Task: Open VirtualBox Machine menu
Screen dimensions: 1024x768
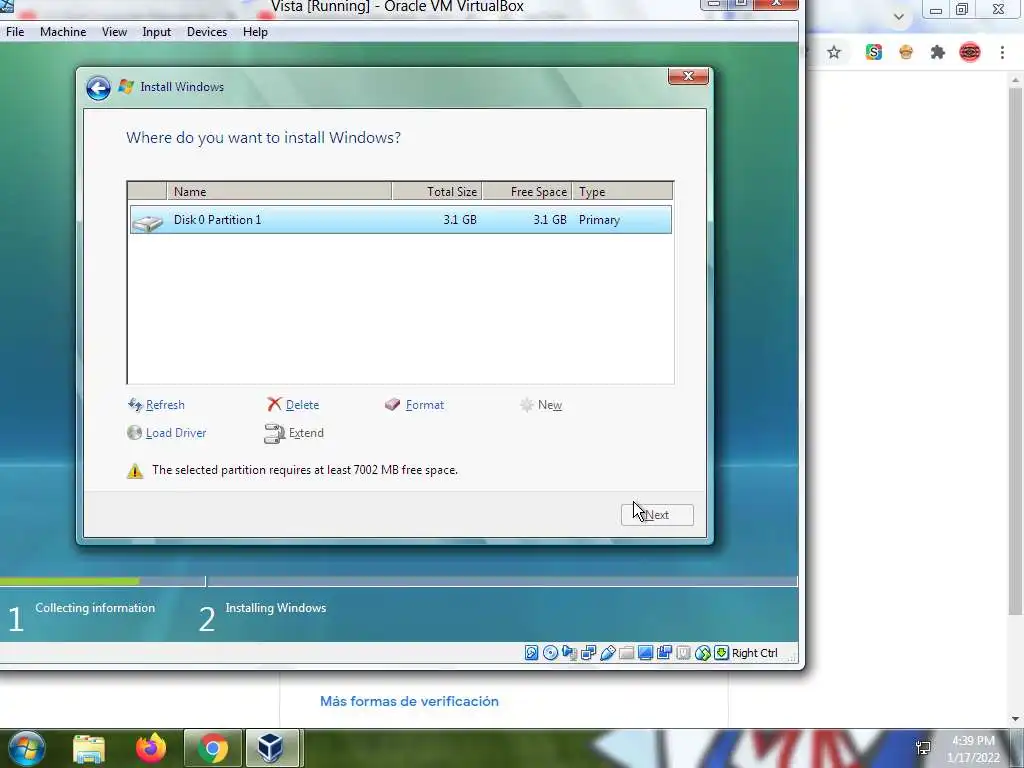Action: (x=63, y=31)
